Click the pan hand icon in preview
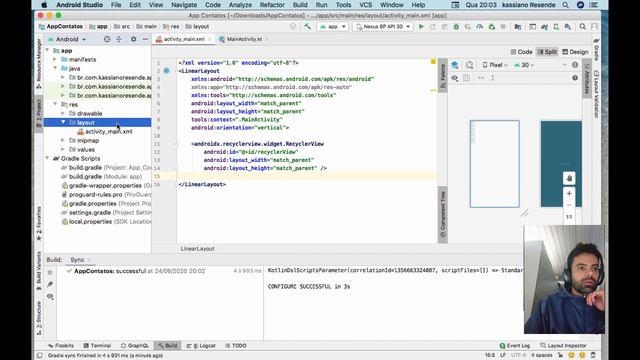This screenshot has width=640, height=360. point(569,178)
